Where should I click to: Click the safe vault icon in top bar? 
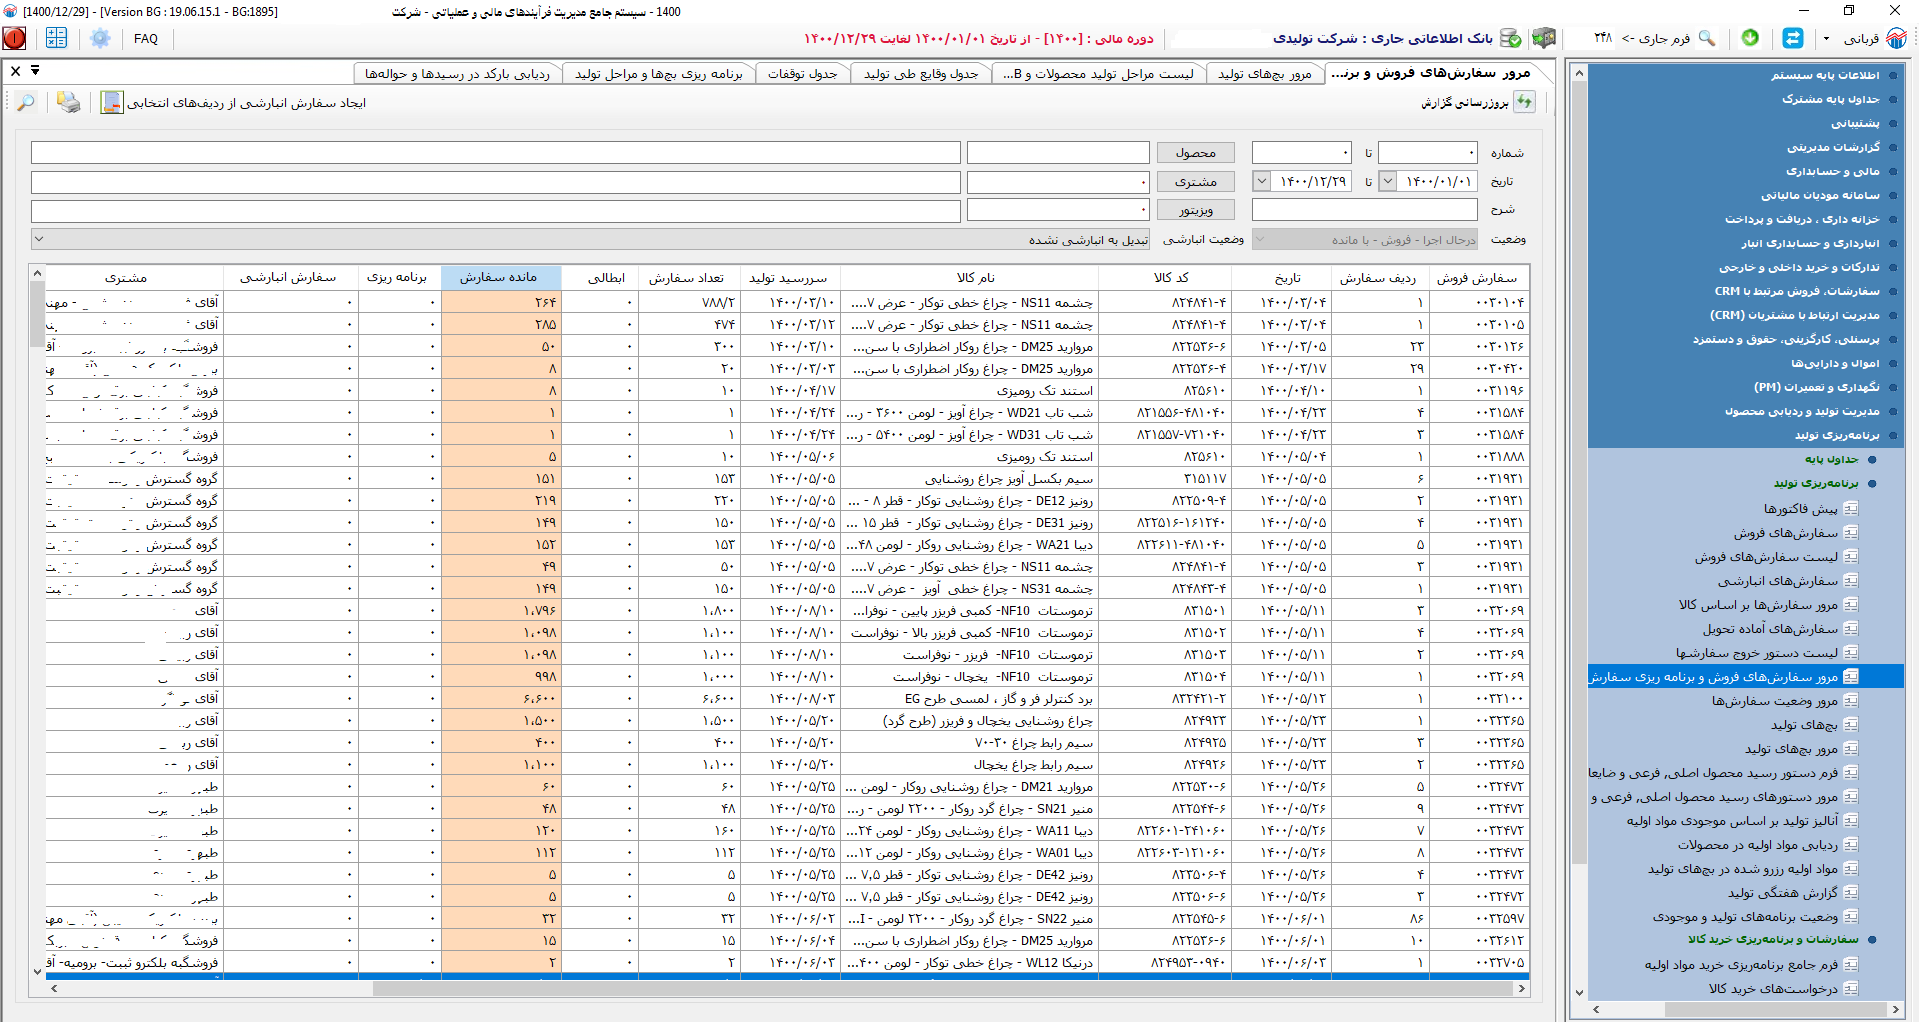click(x=1544, y=38)
